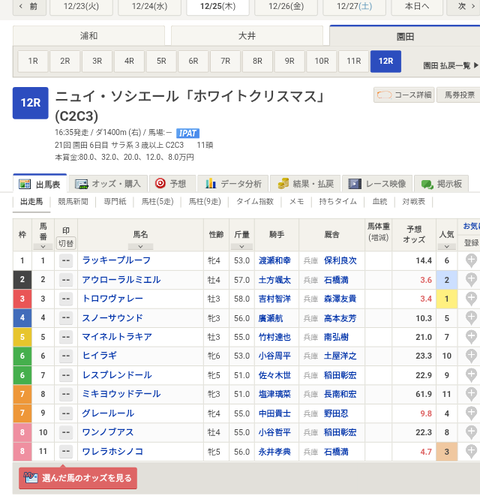Select the 大井 racecourse tab
This screenshot has width=480, height=499.
247,36
